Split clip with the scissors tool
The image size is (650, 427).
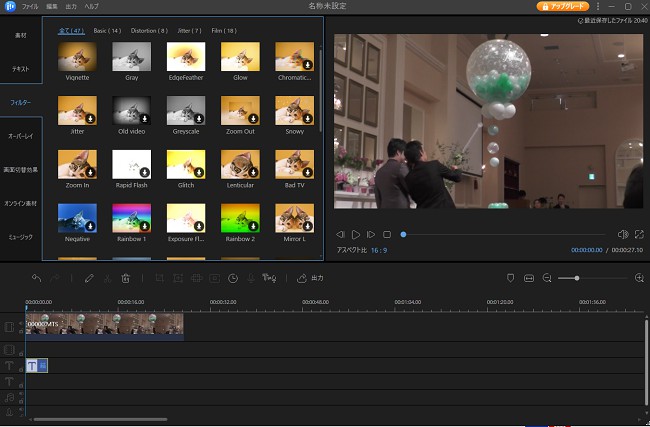107,278
